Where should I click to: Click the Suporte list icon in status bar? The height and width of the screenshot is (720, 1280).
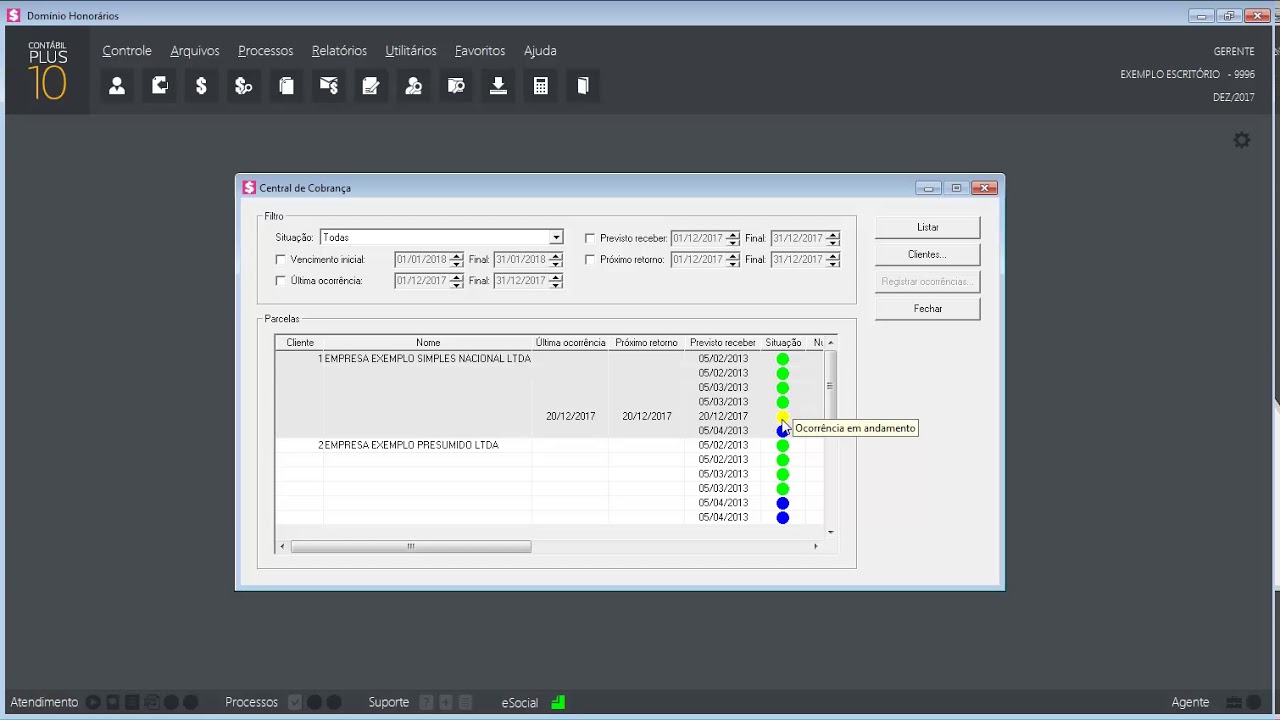(465, 702)
